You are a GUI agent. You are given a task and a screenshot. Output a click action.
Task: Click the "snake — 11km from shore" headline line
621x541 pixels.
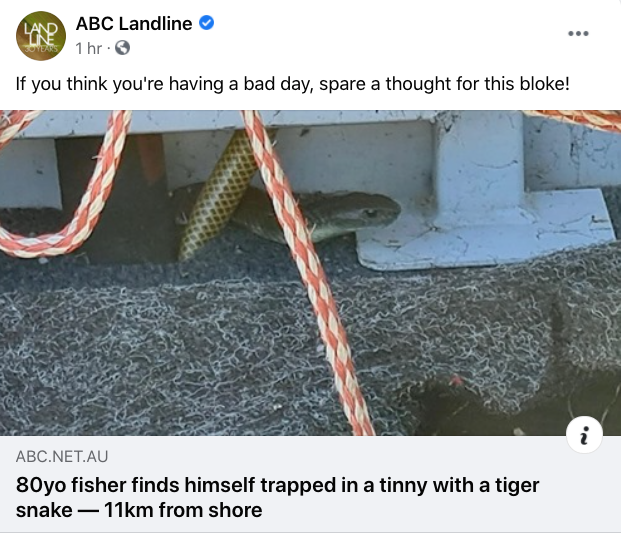(139, 510)
